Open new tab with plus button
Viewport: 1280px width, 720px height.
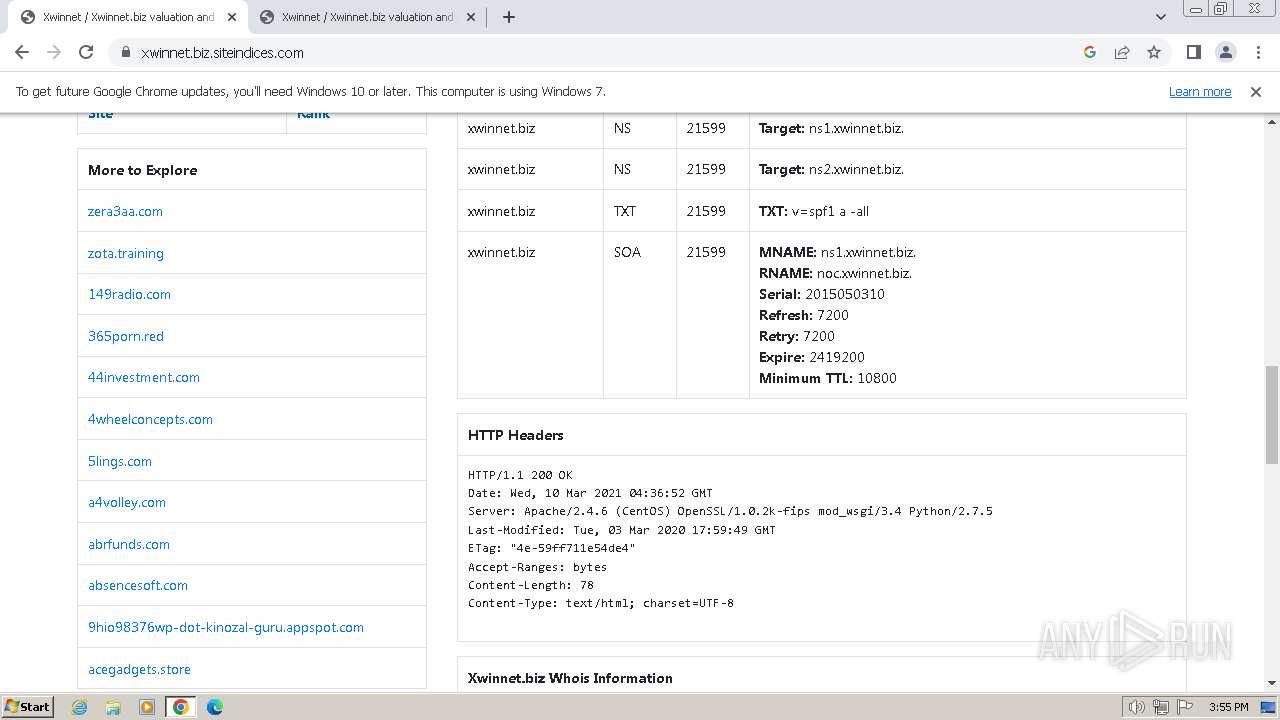[509, 17]
